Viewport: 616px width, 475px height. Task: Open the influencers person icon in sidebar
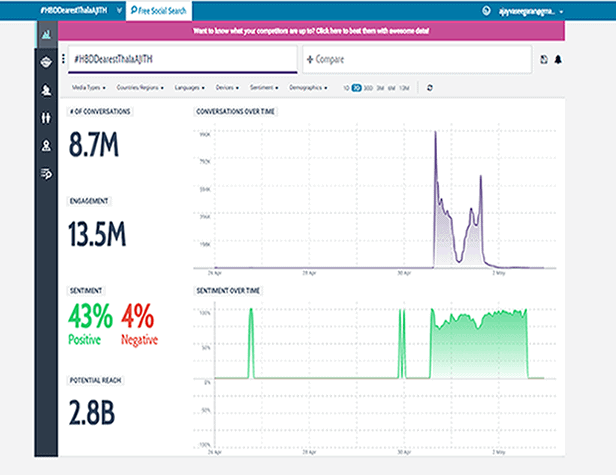pyautogui.click(x=46, y=90)
